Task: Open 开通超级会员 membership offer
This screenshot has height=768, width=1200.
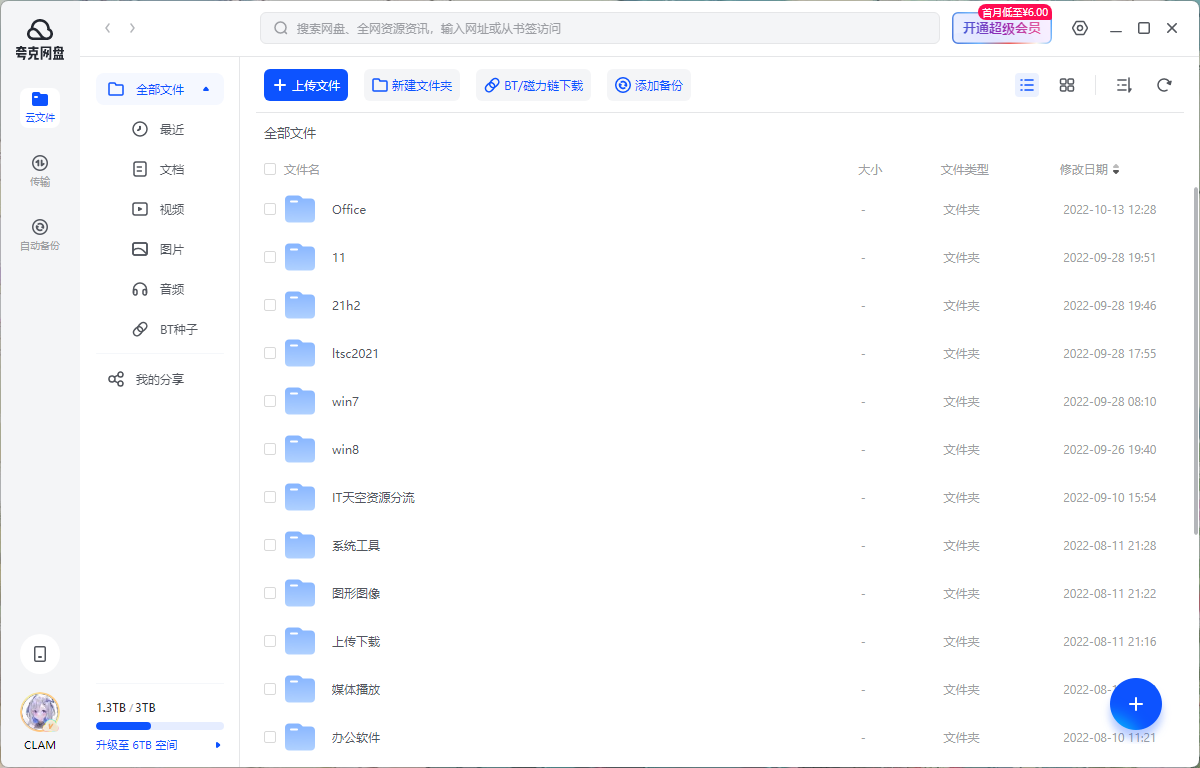Action: coord(1001,28)
